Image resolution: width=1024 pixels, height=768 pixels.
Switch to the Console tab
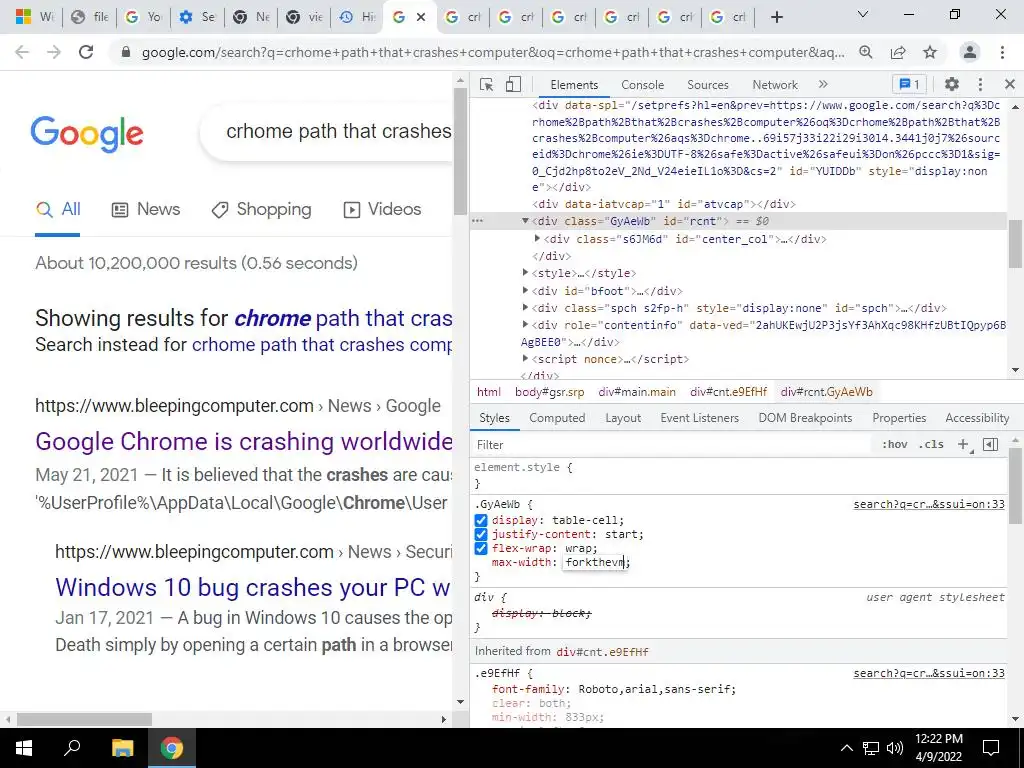tap(643, 85)
